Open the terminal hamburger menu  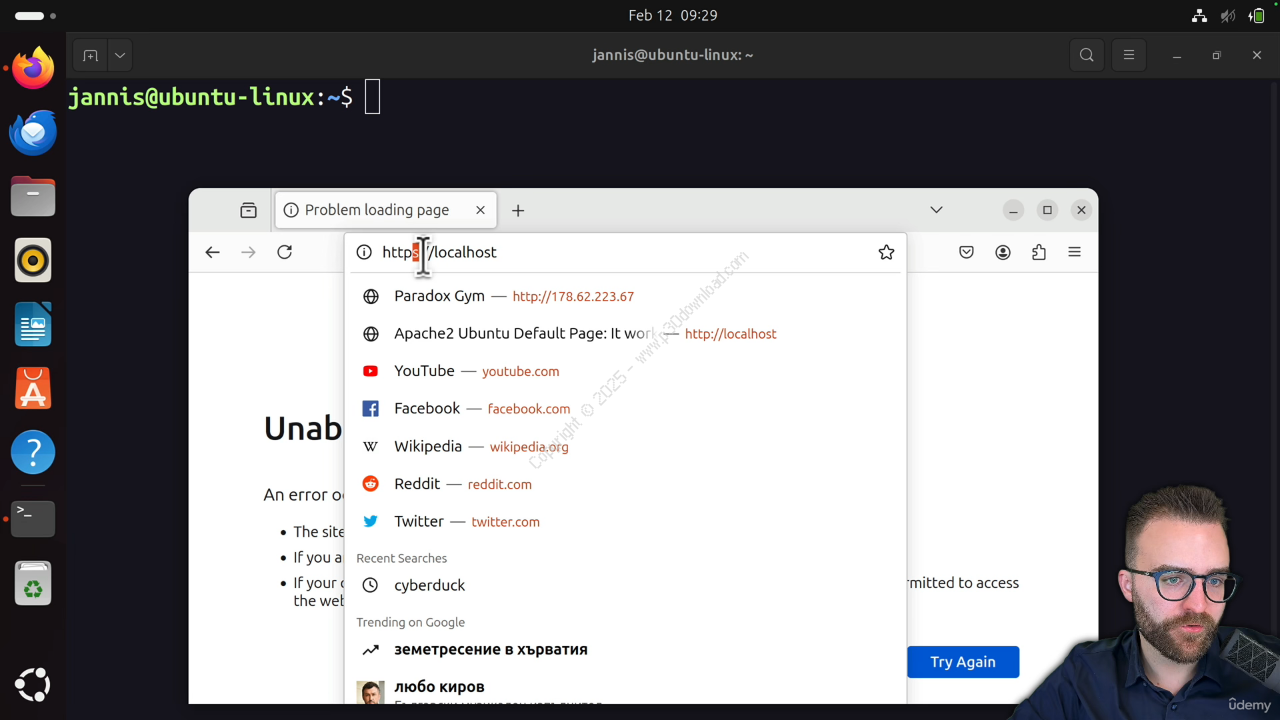(1129, 55)
